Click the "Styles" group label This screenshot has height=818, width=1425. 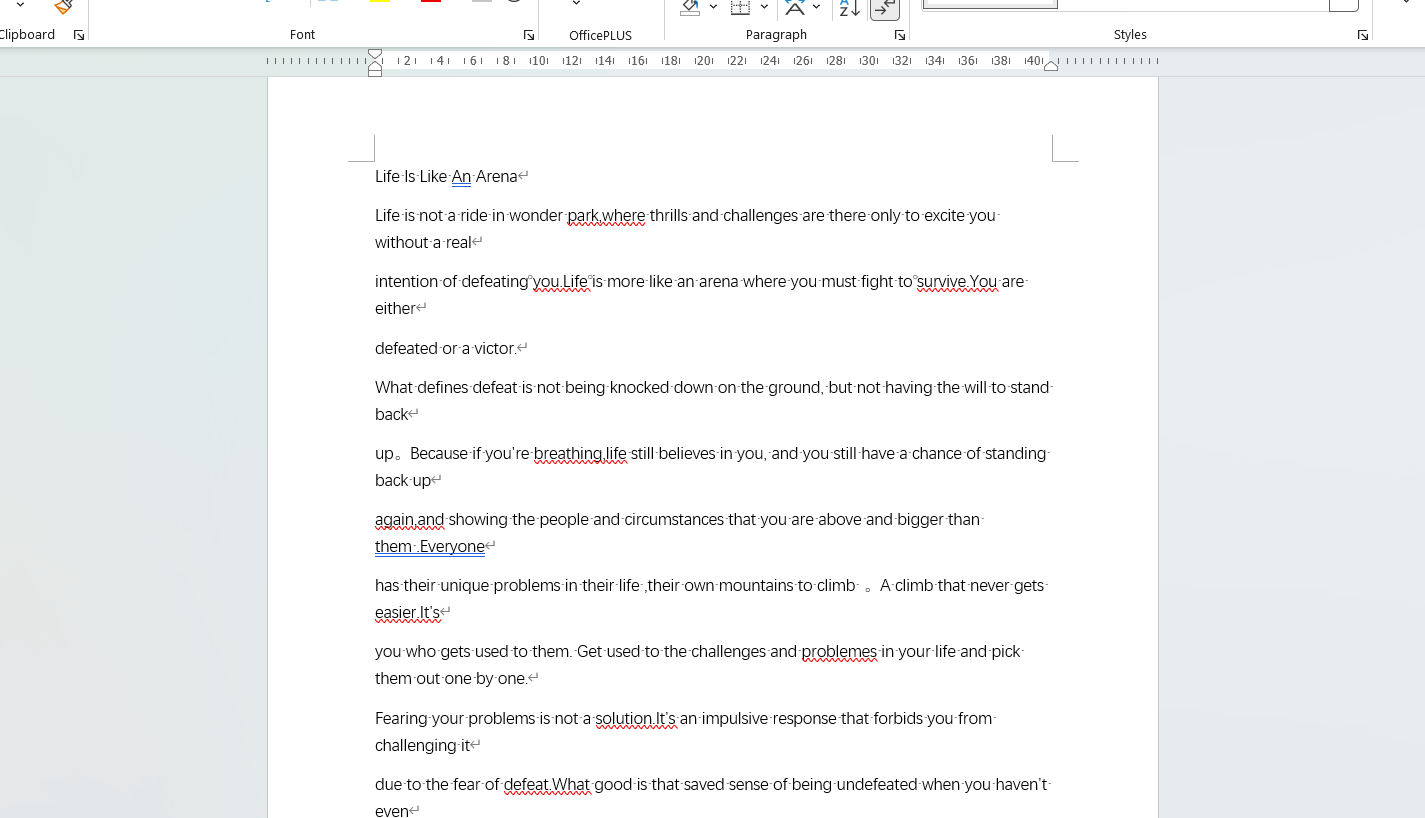click(x=1130, y=35)
